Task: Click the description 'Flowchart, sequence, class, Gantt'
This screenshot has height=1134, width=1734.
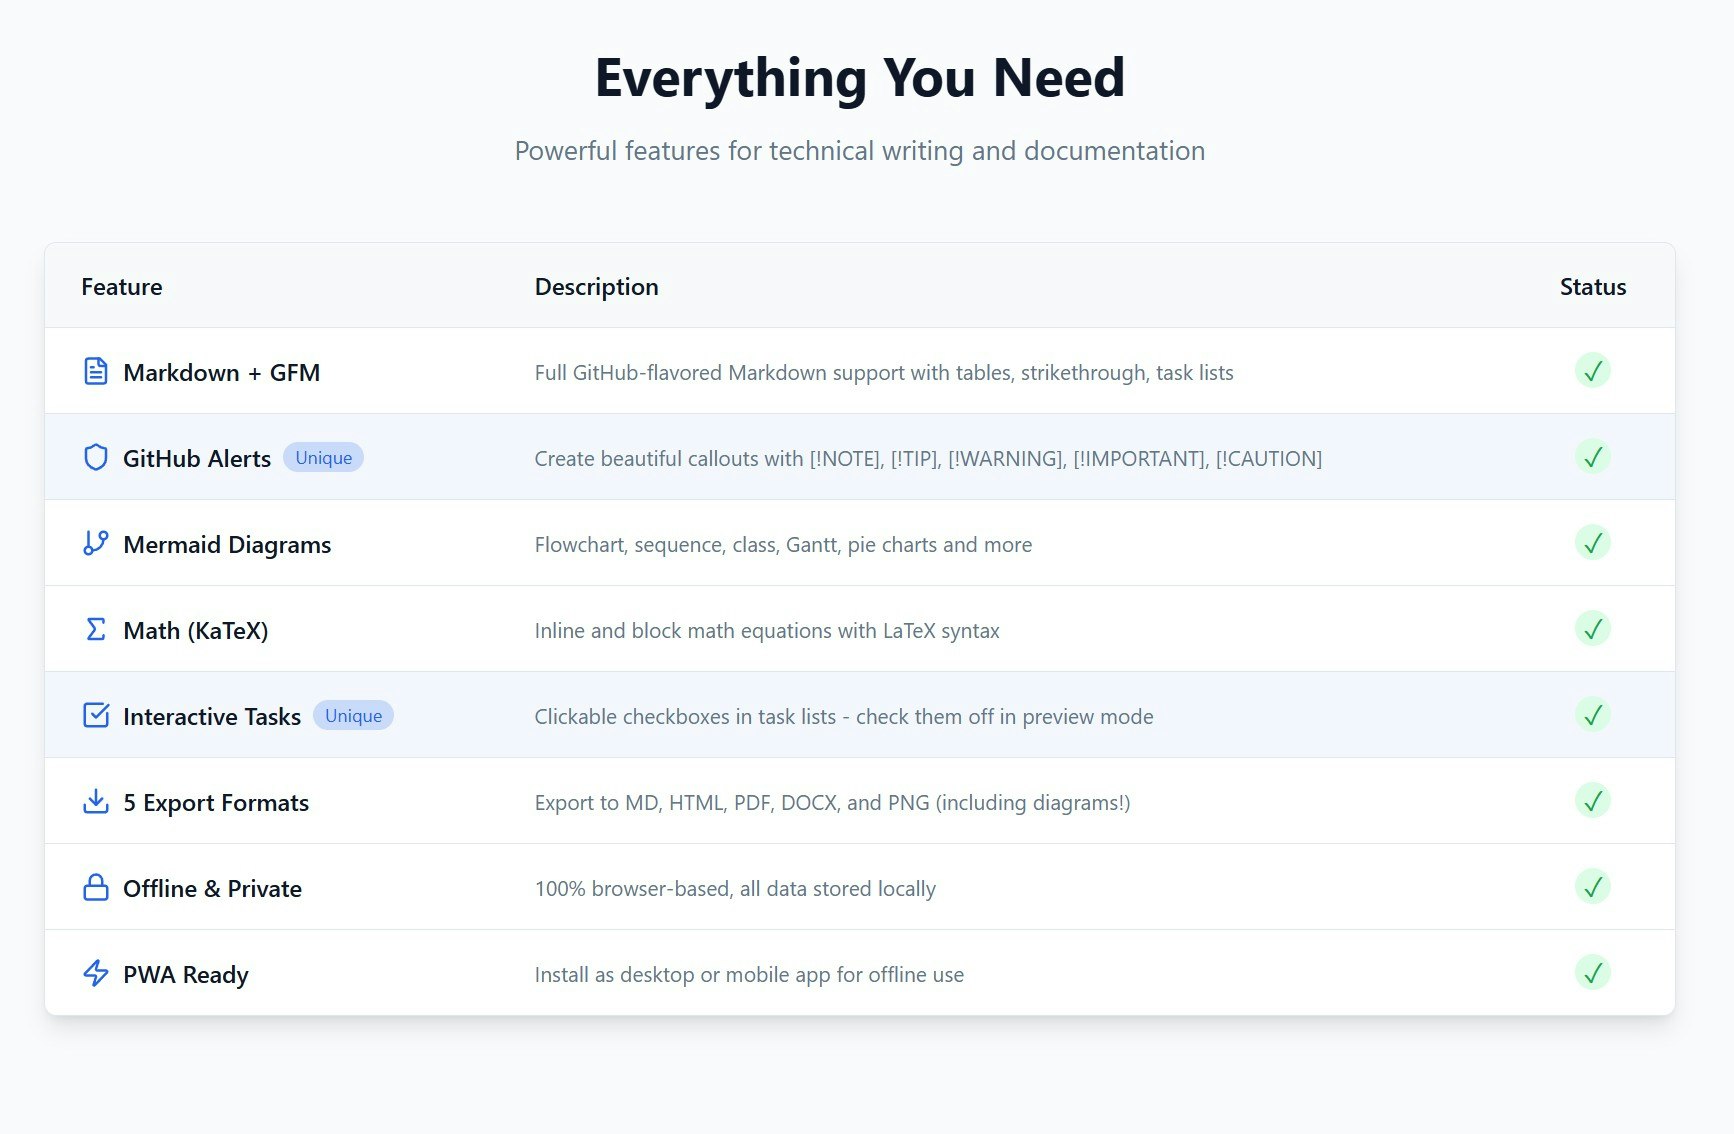Action: pos(783,545)
